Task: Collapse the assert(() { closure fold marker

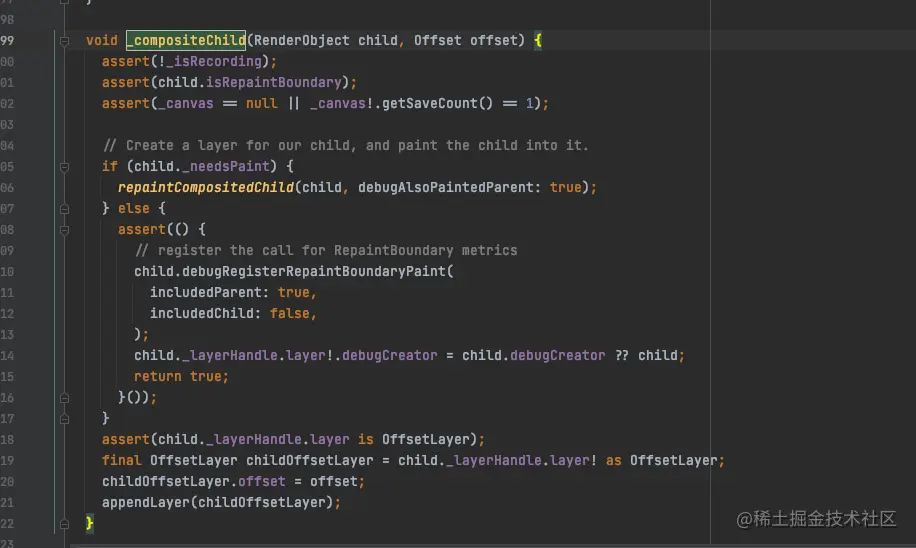Action: (64, 230)
